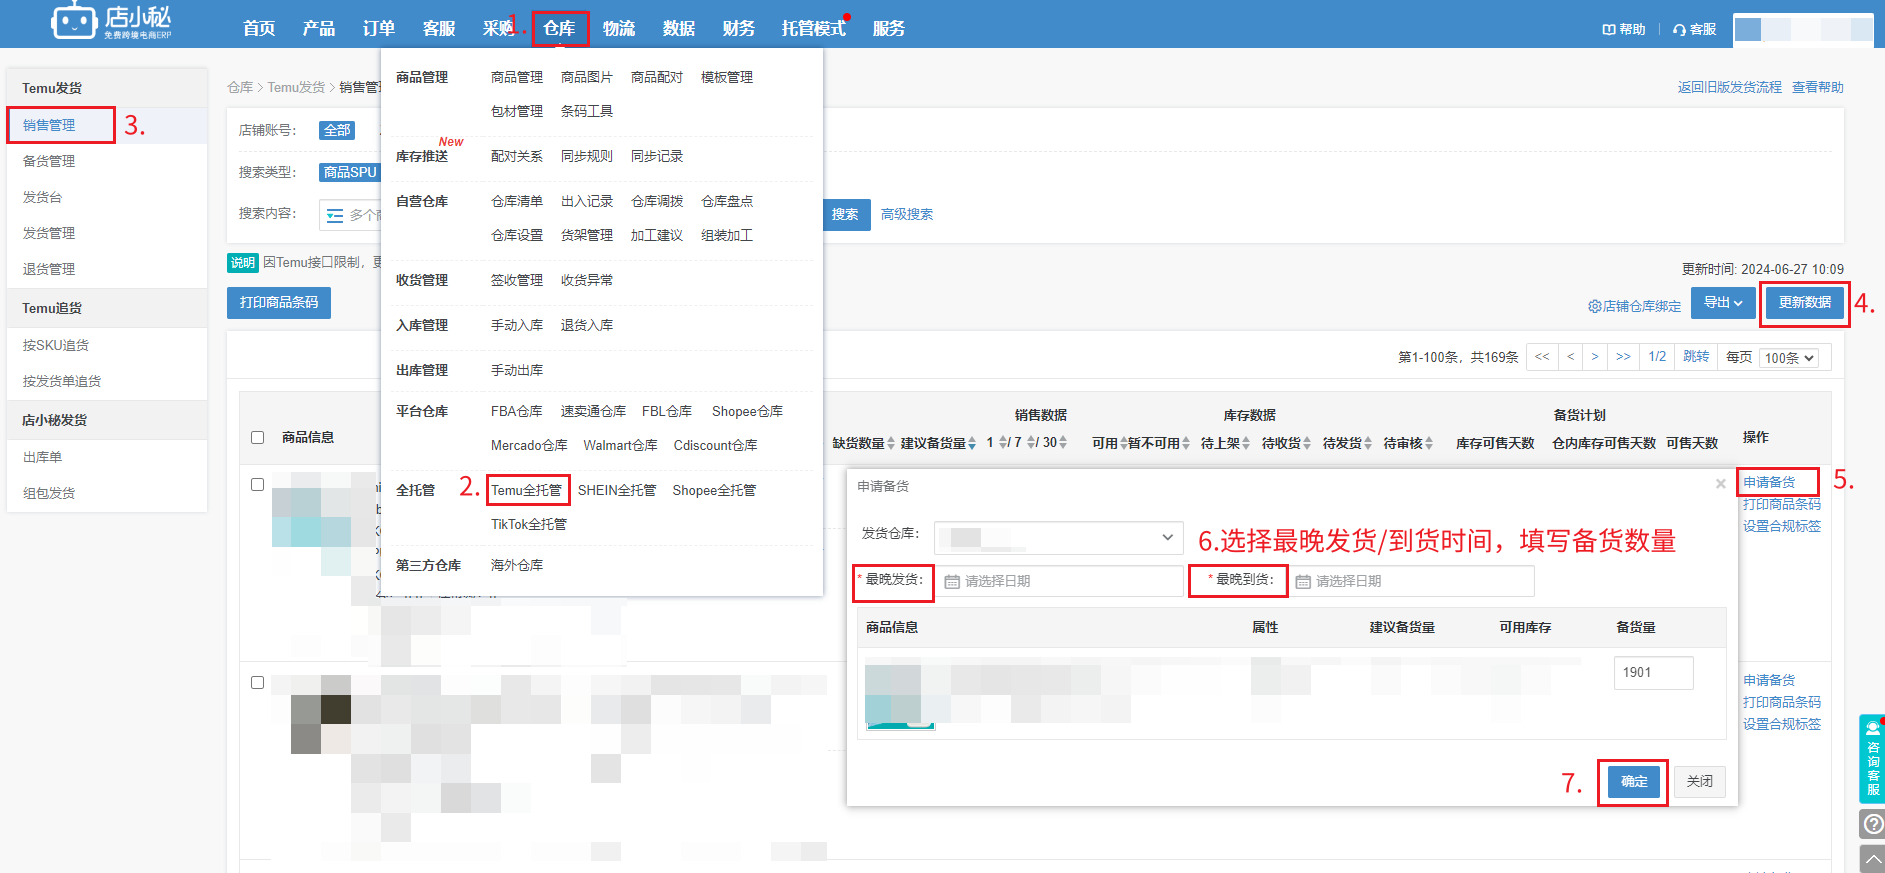The width and height of the screenshot is (1885, 873).
Task: Click the list icon in 搜索内容 field
Action: pos(335,215)
